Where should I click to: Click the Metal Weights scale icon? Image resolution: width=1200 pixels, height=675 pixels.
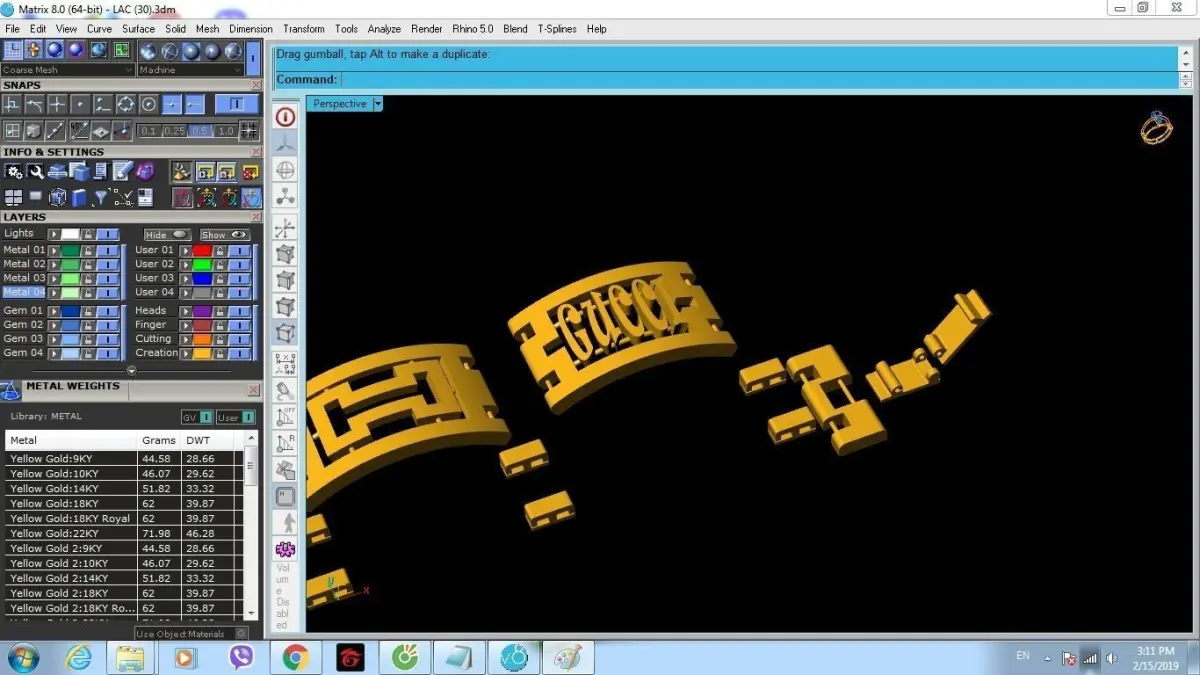tap(10, 391)
